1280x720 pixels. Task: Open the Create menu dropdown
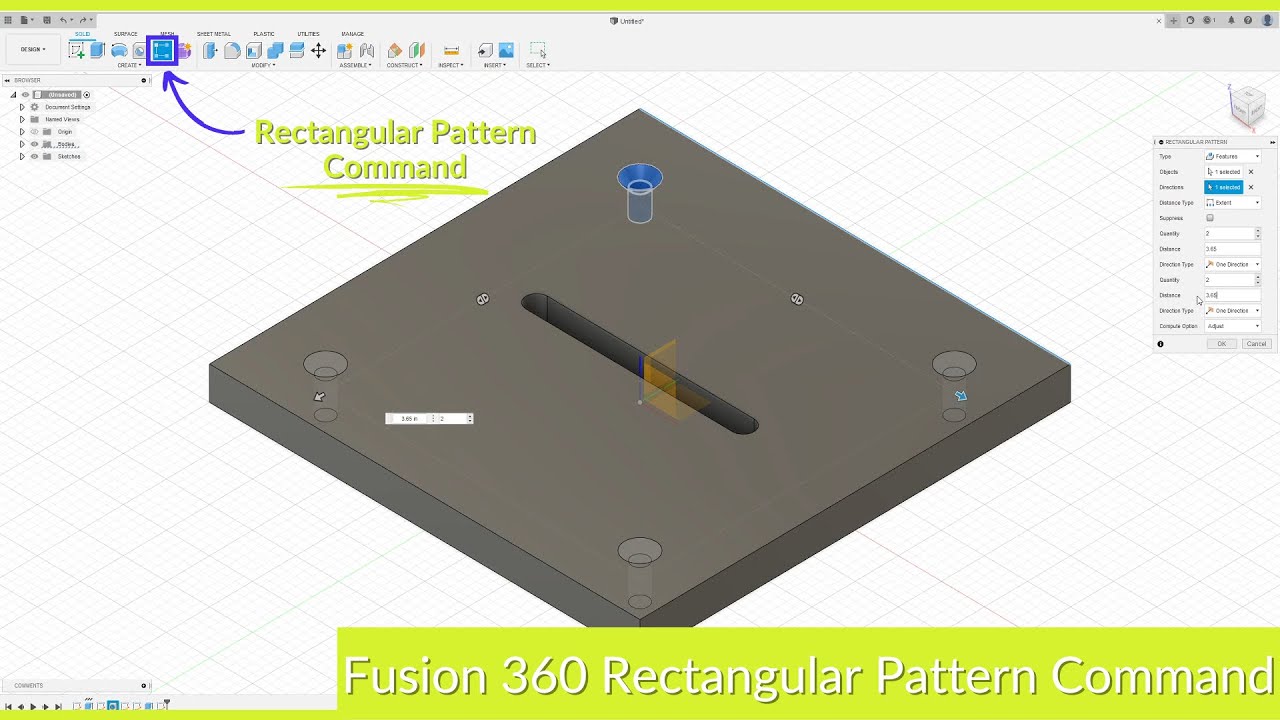coord(129,65)
